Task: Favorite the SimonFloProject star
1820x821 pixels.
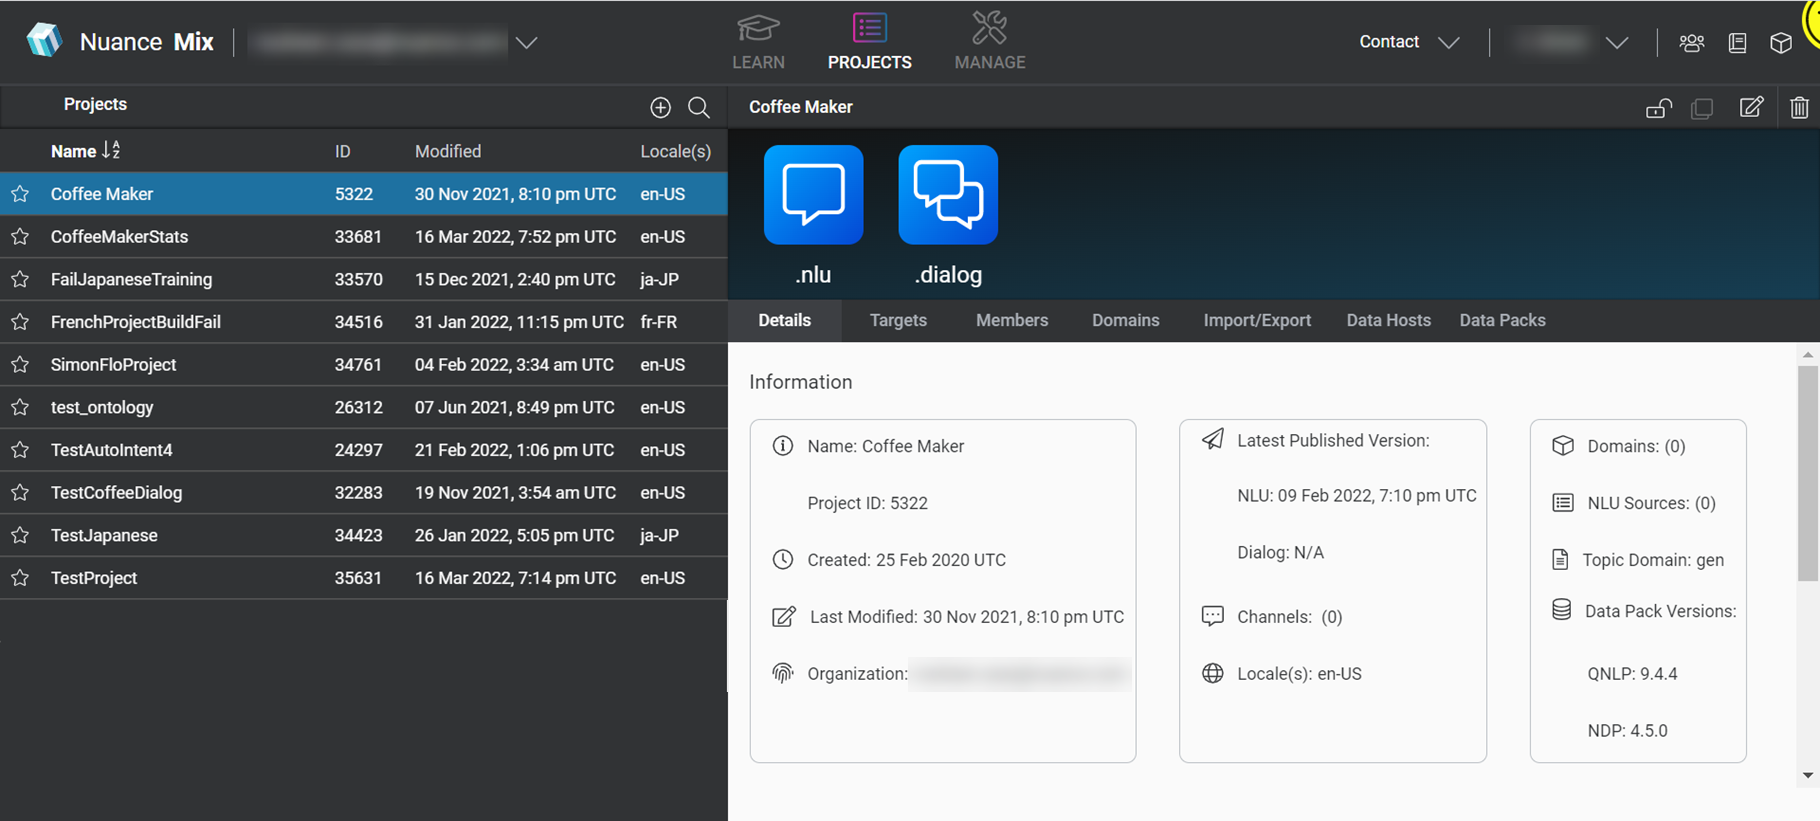Action: (x=20, y=365)
